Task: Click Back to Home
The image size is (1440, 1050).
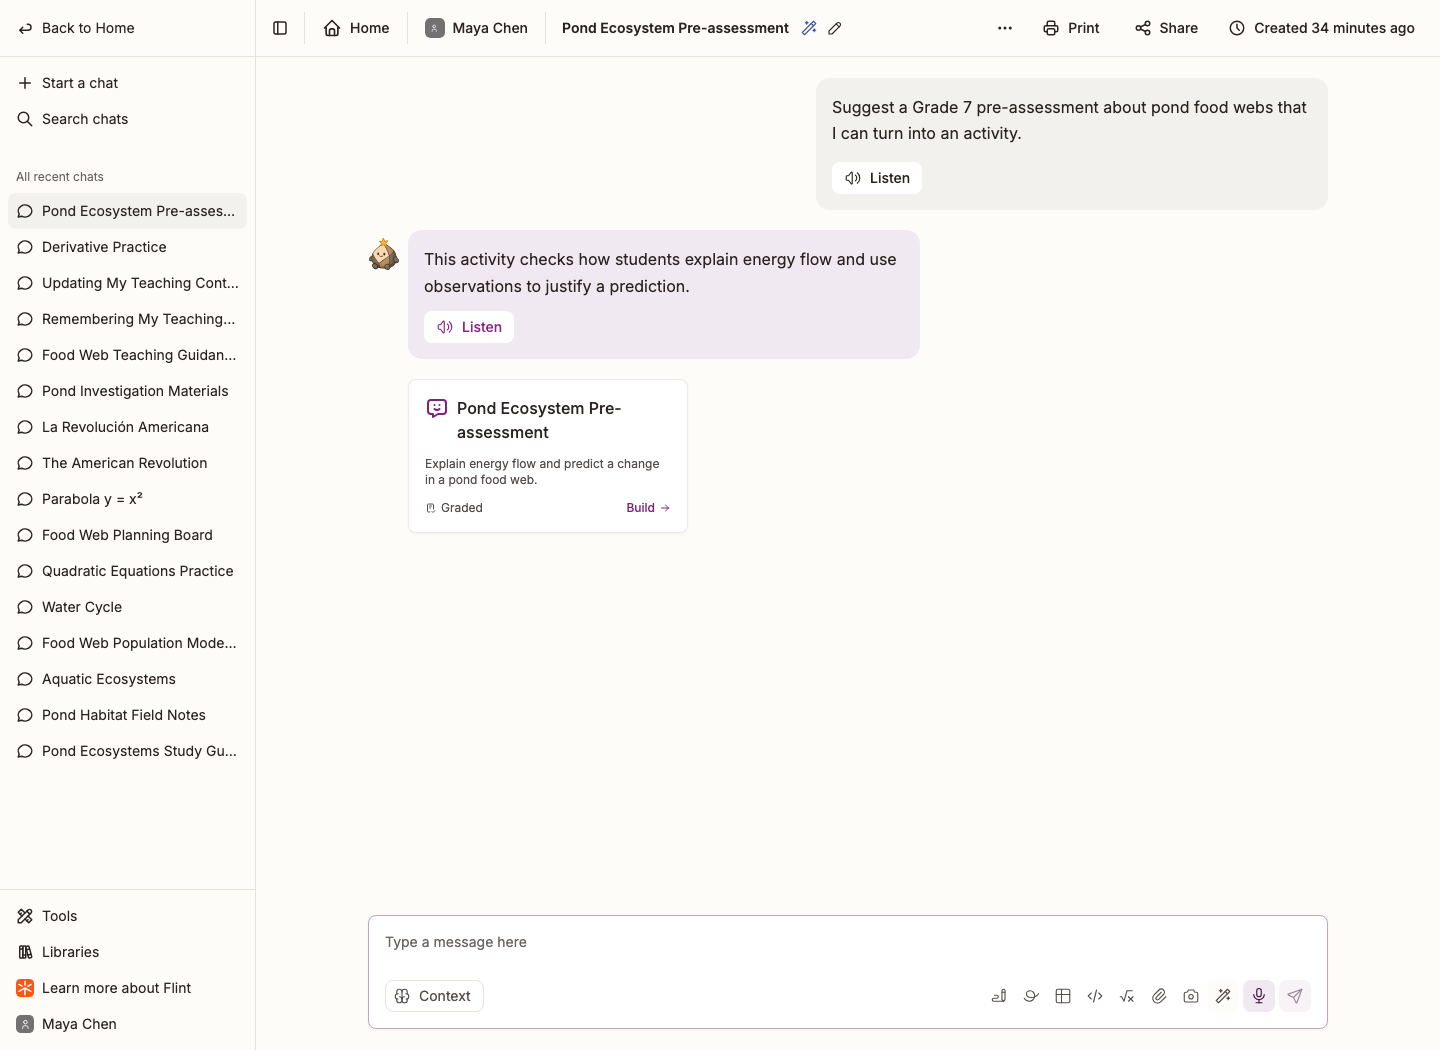Action: tap(76, 28)
